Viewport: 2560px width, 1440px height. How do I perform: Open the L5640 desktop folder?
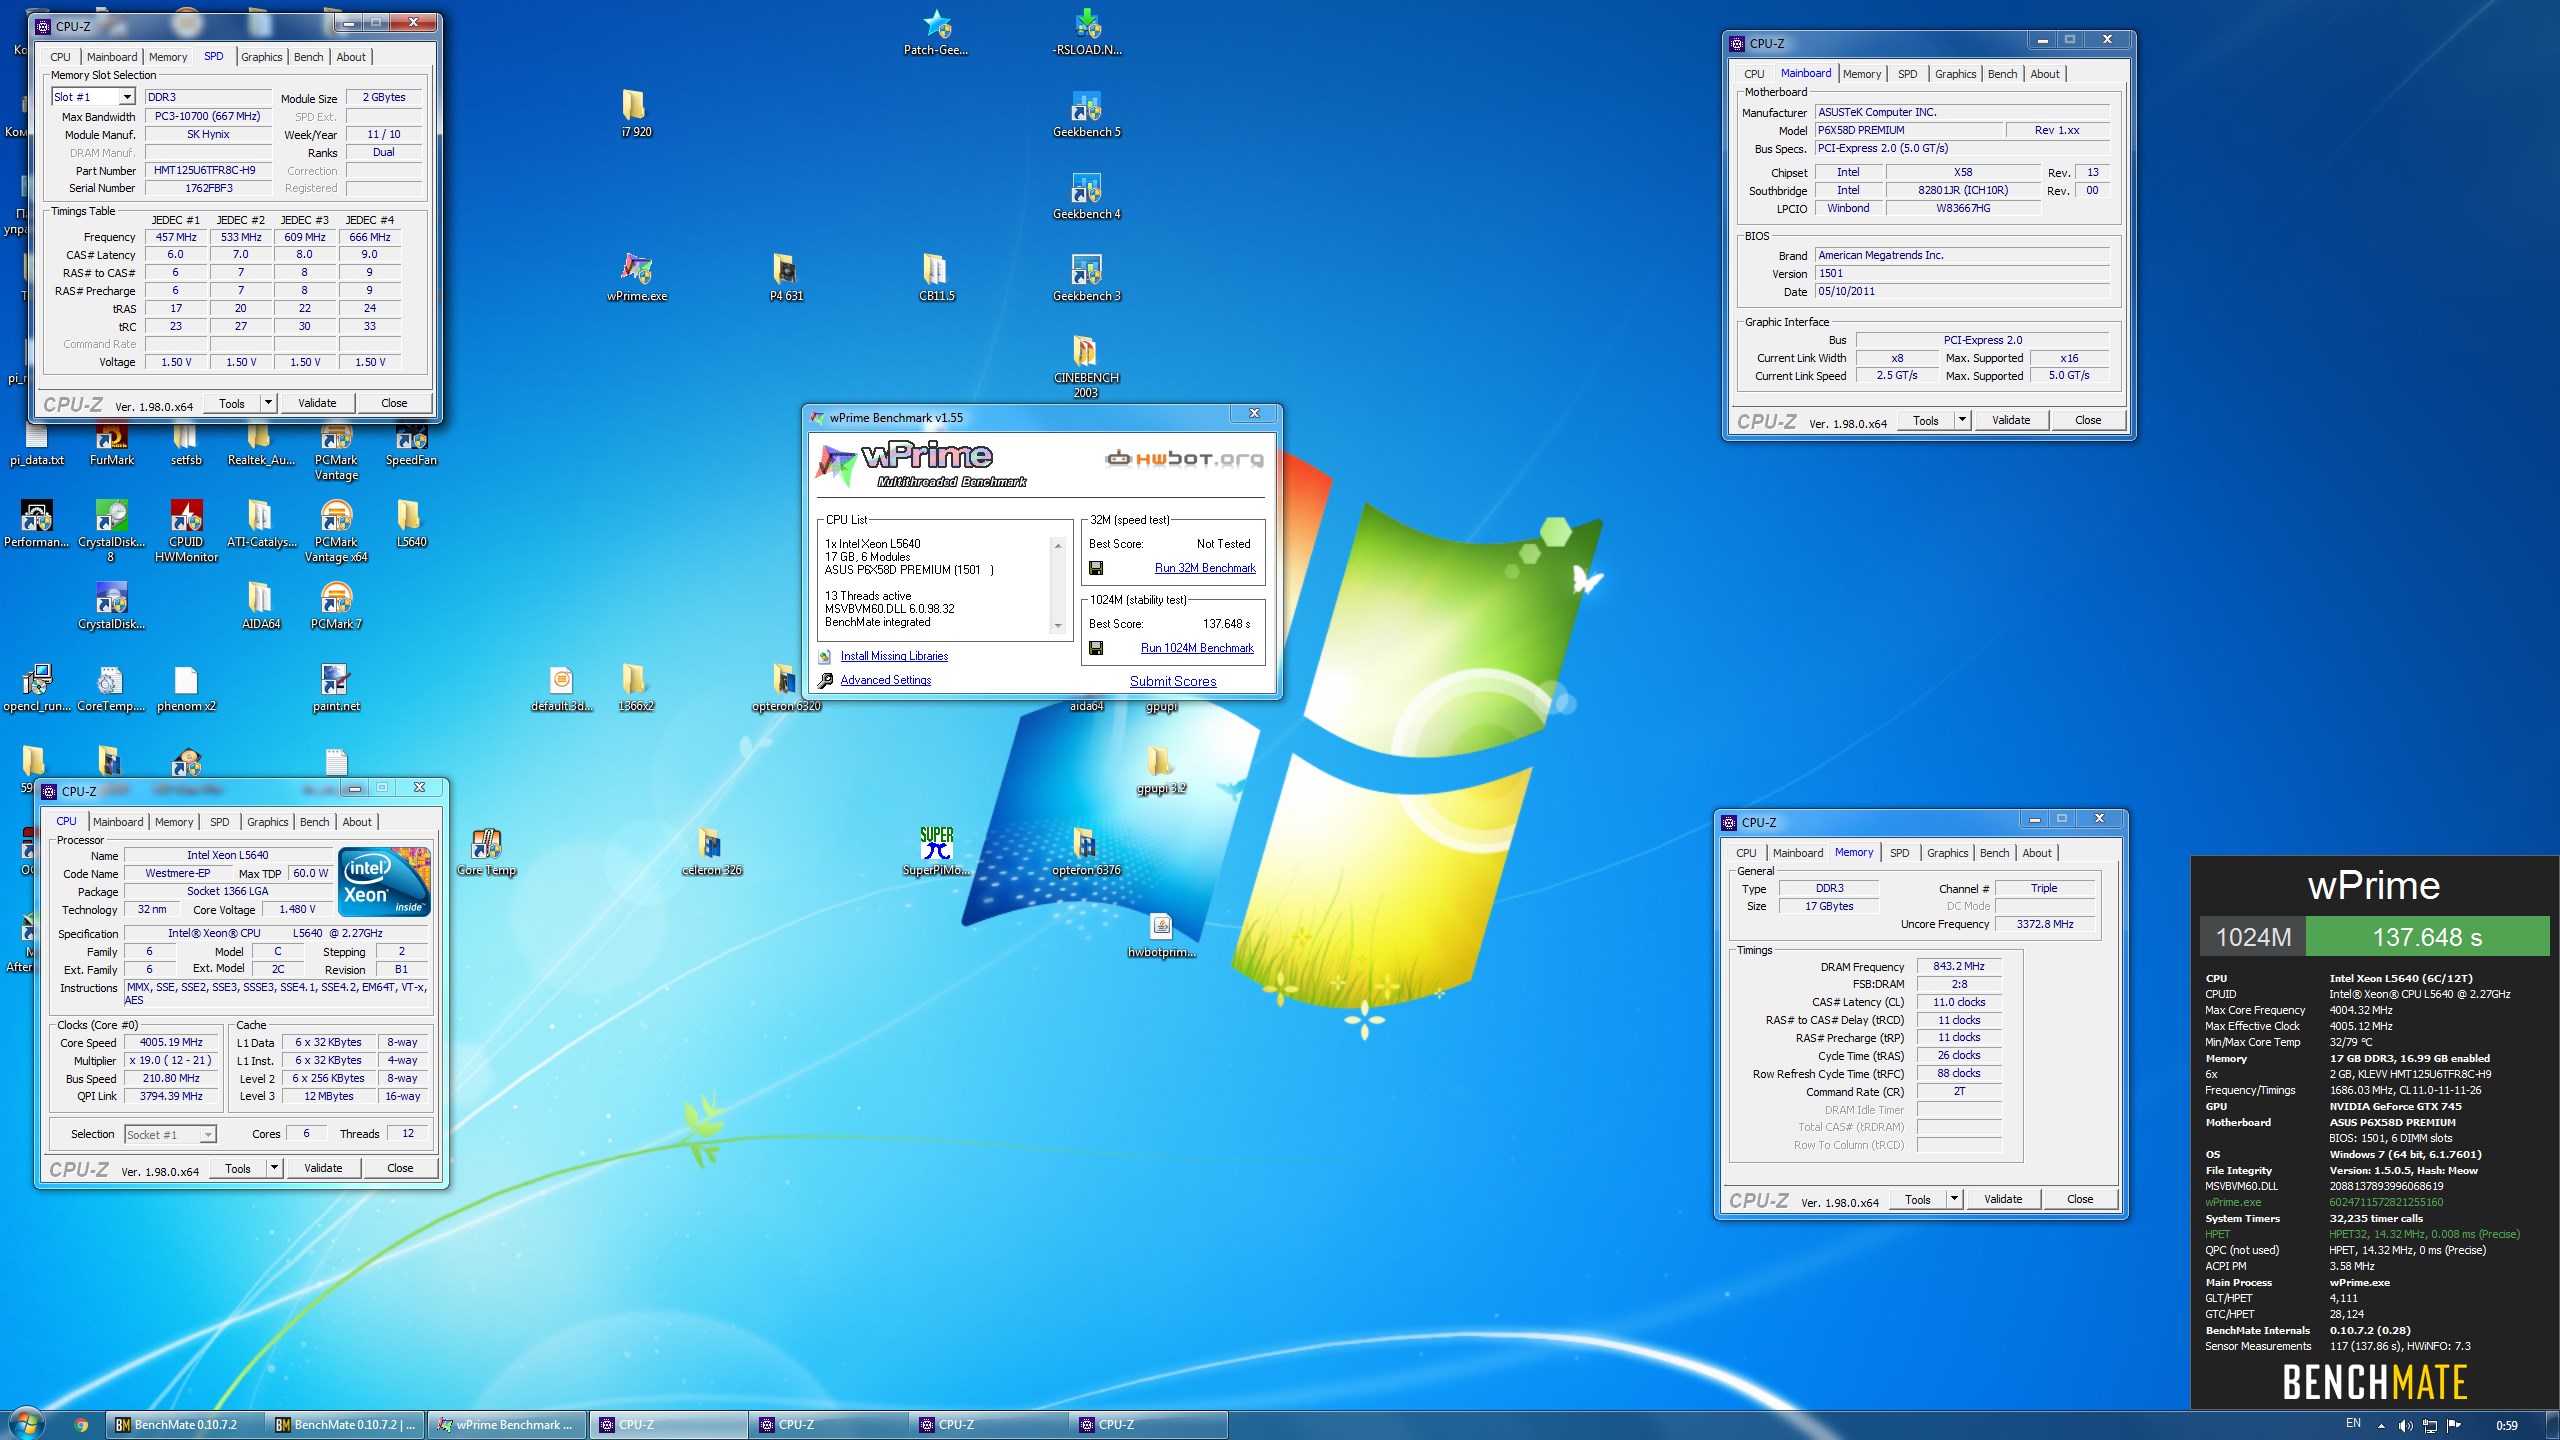coord(411,523)
